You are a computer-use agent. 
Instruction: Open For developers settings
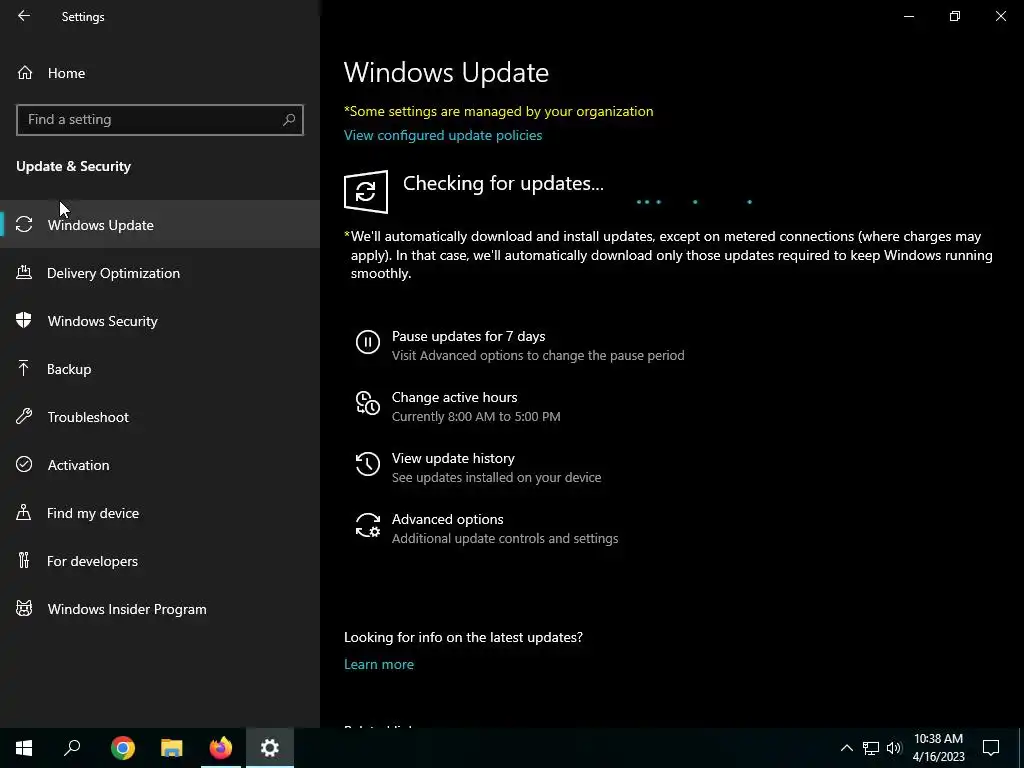[160, 560]
